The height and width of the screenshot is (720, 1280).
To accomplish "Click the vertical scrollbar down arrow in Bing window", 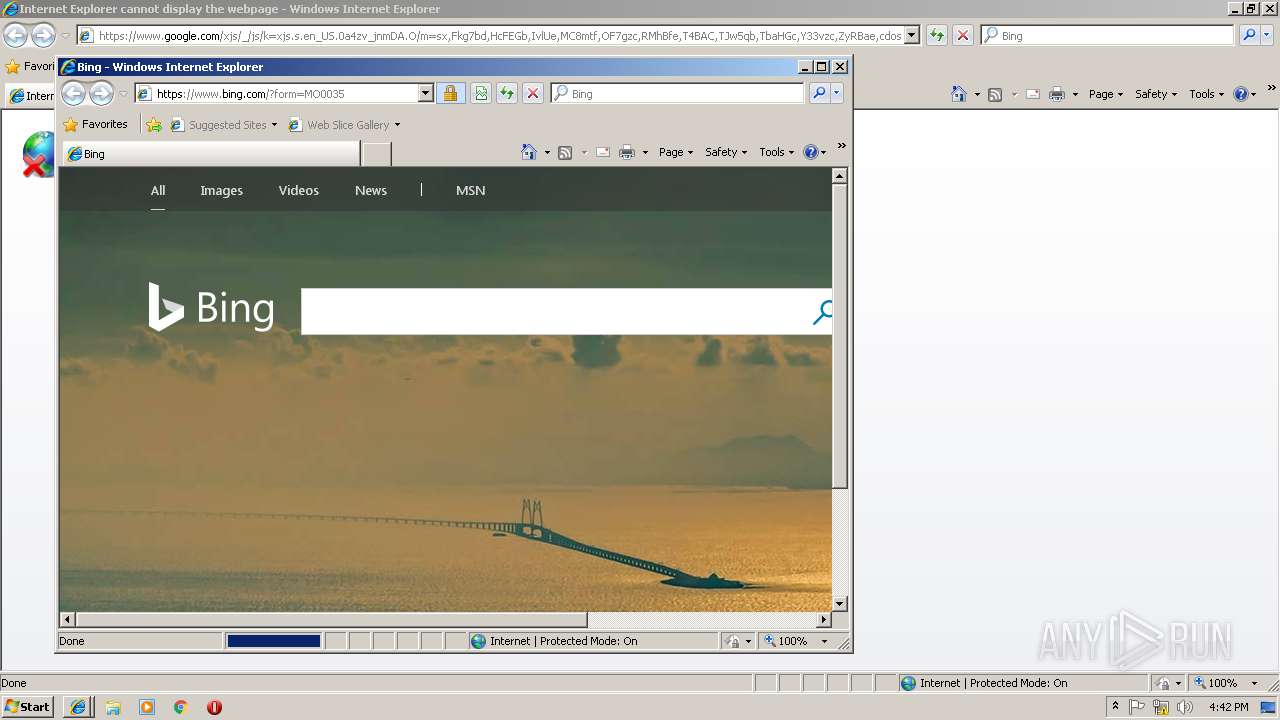I will coord(839,603).
